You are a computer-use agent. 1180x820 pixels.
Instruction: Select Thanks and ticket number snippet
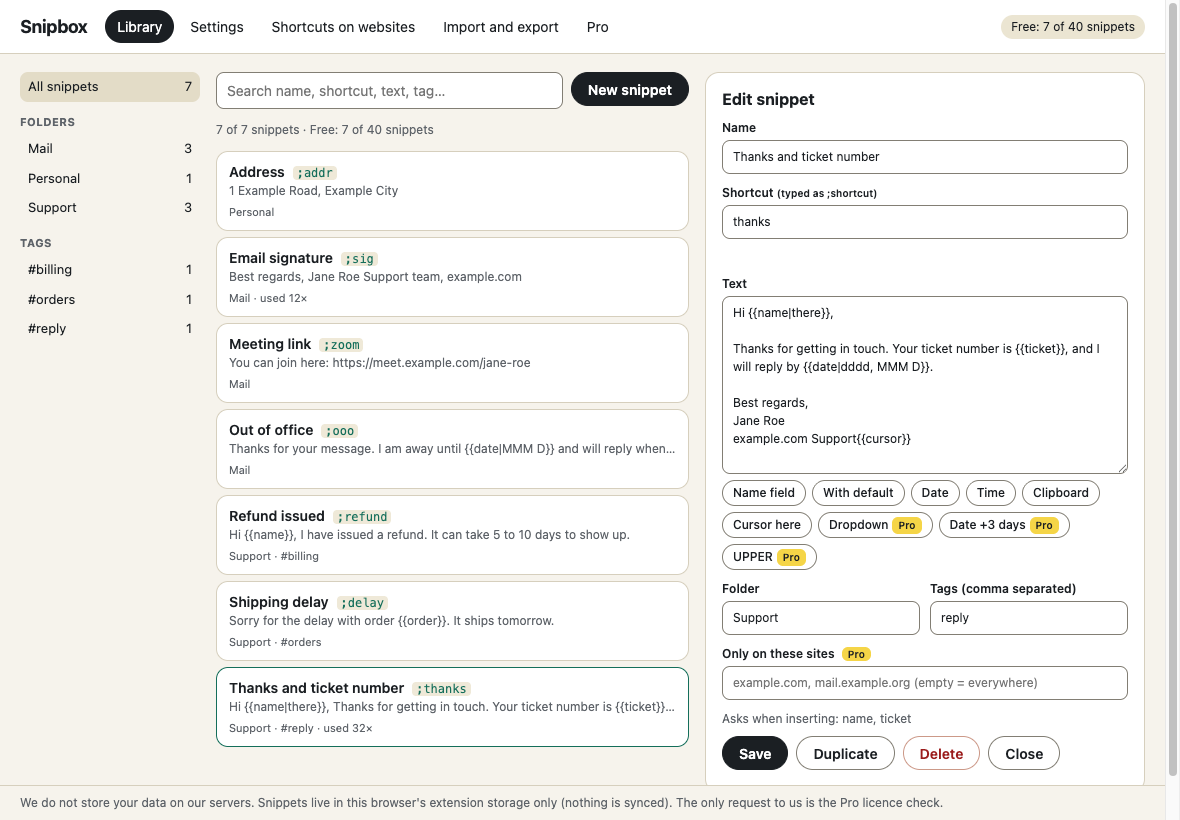pos(452,707)
